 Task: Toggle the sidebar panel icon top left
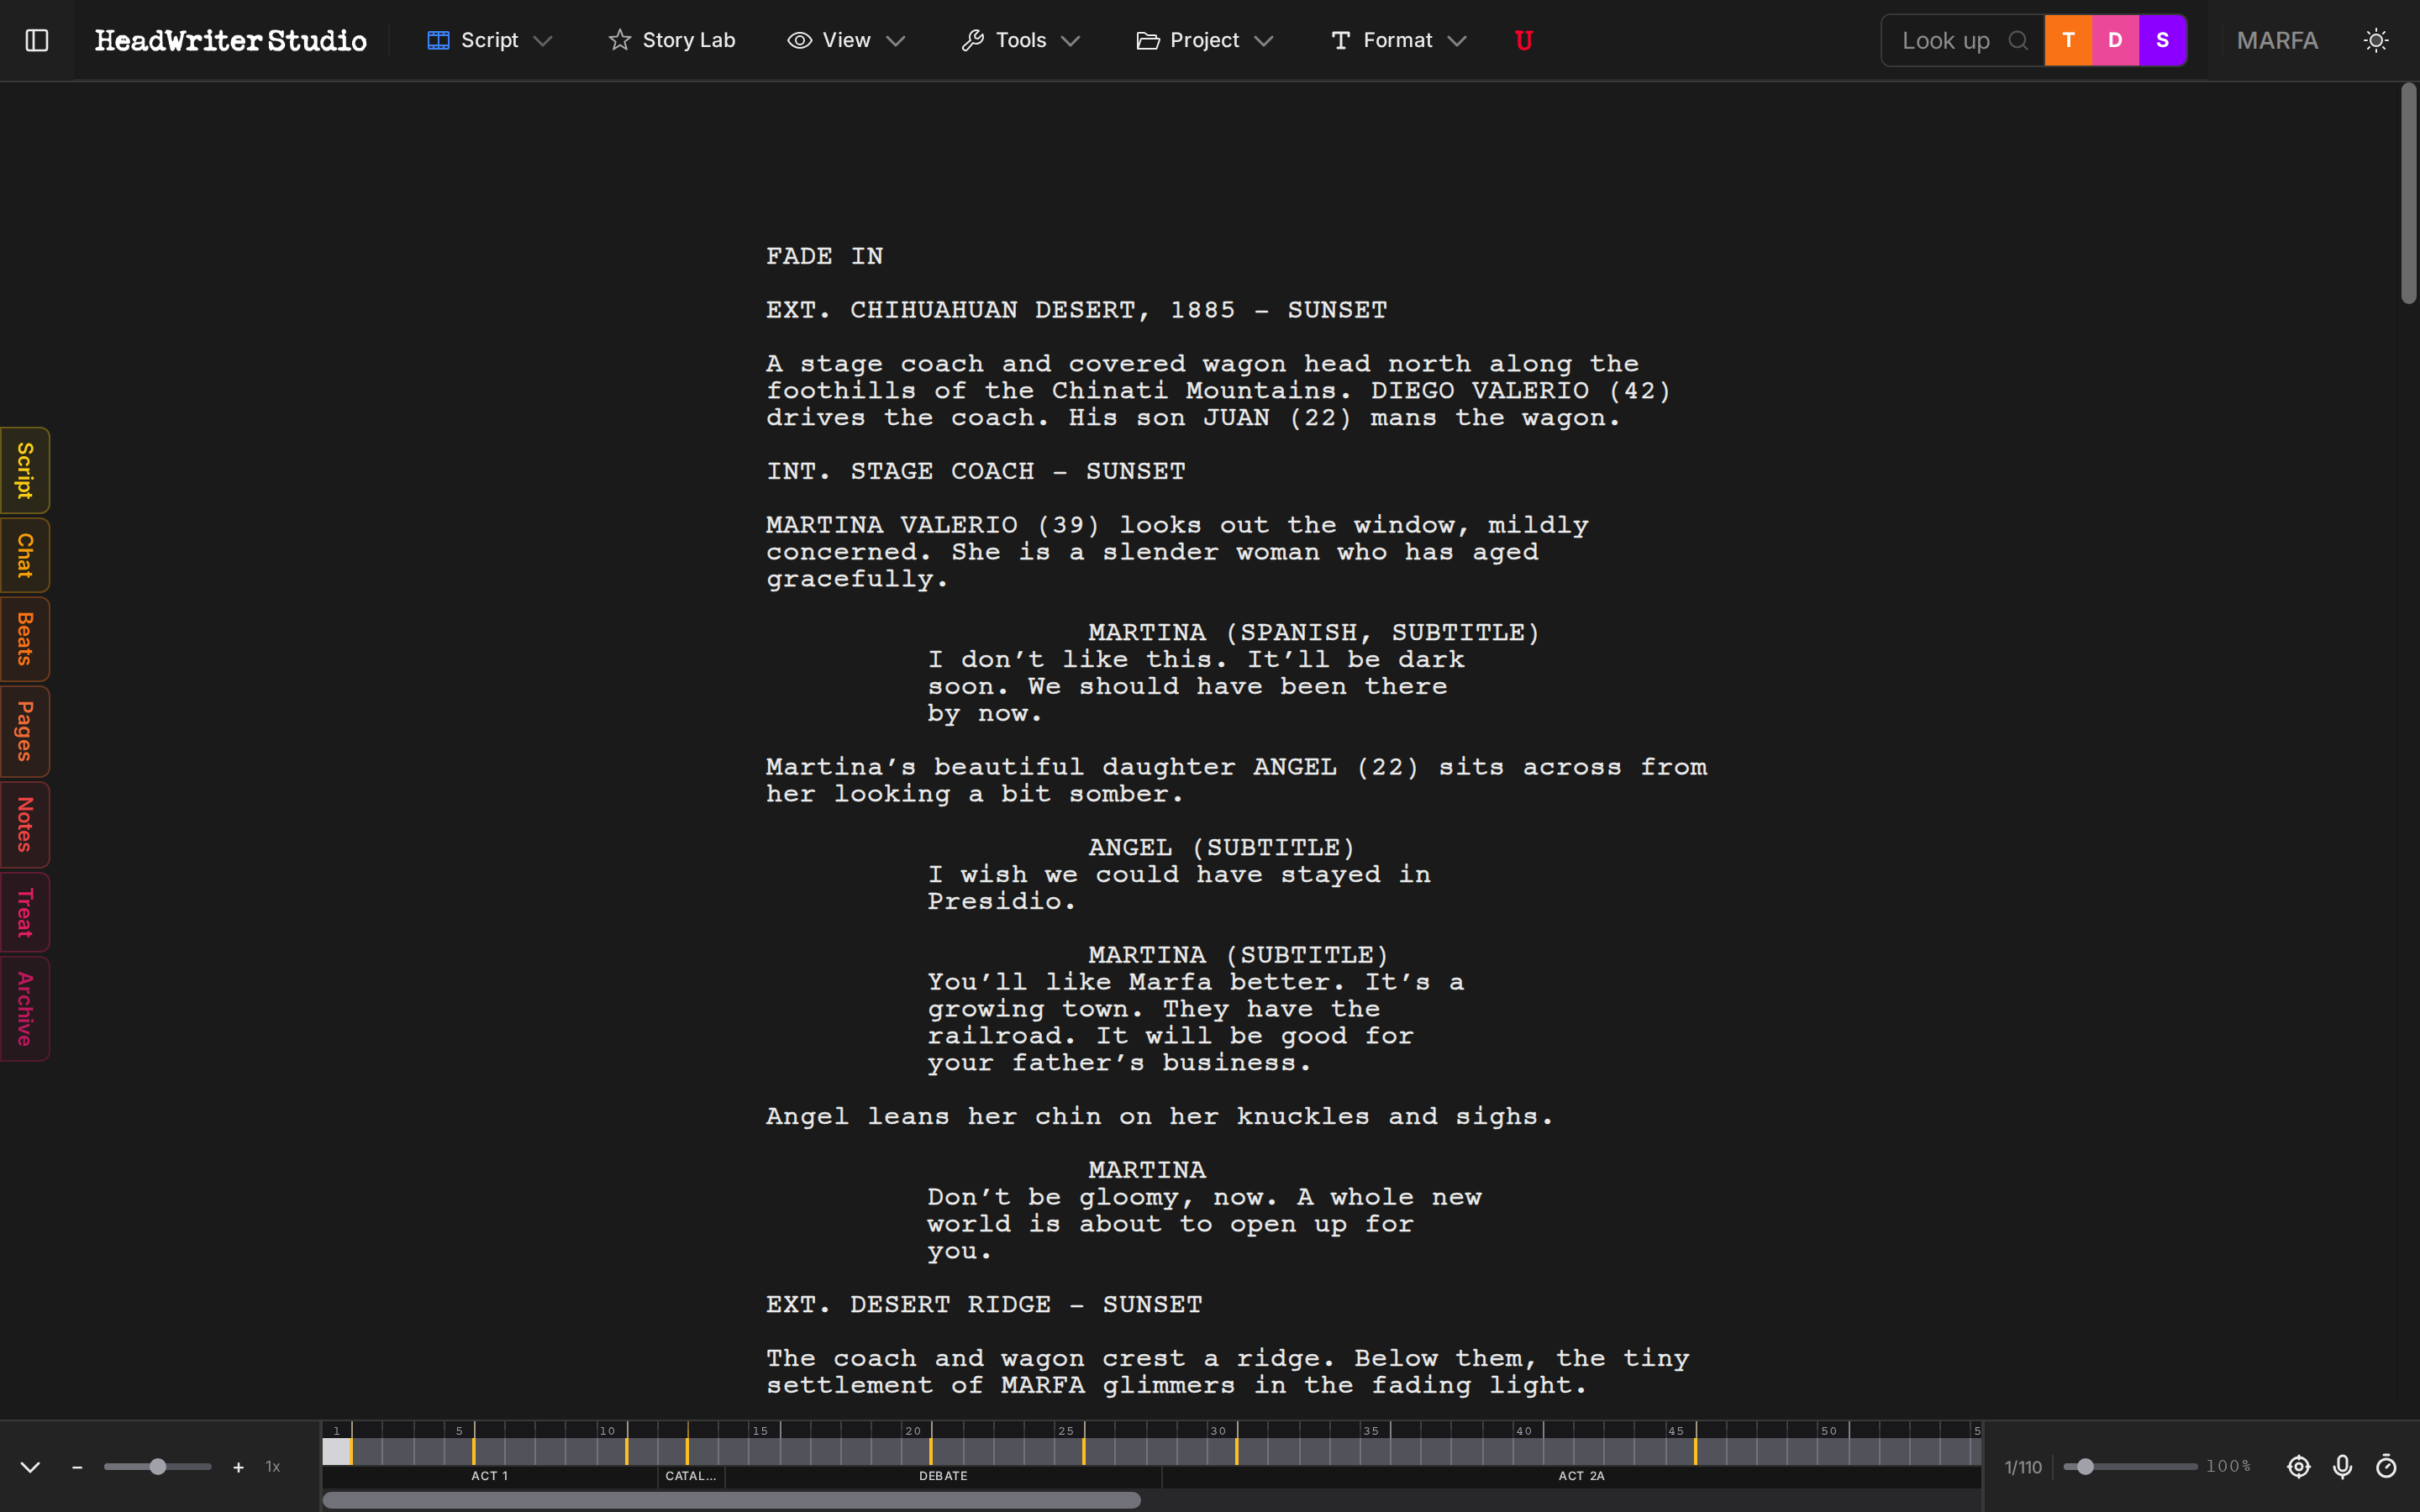(37, 40)
